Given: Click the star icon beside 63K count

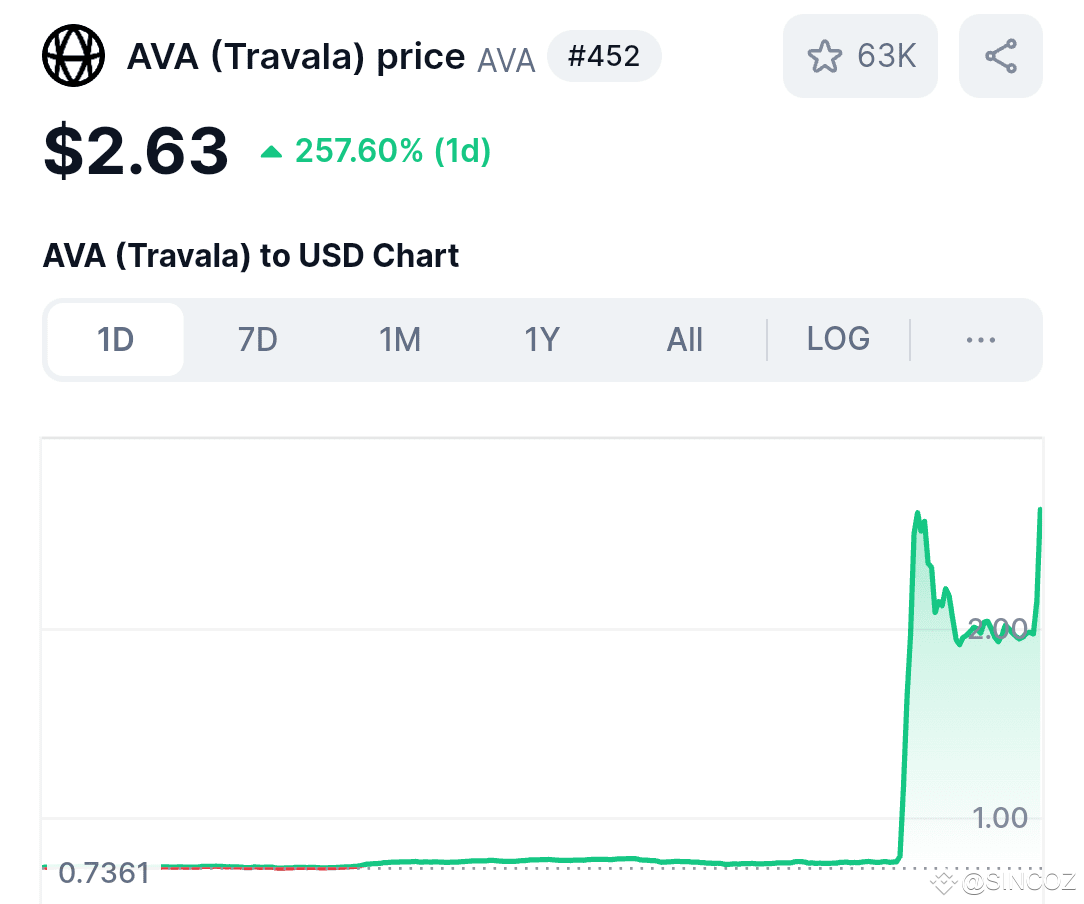Looking at the screenshot, I should click(825, 56).
